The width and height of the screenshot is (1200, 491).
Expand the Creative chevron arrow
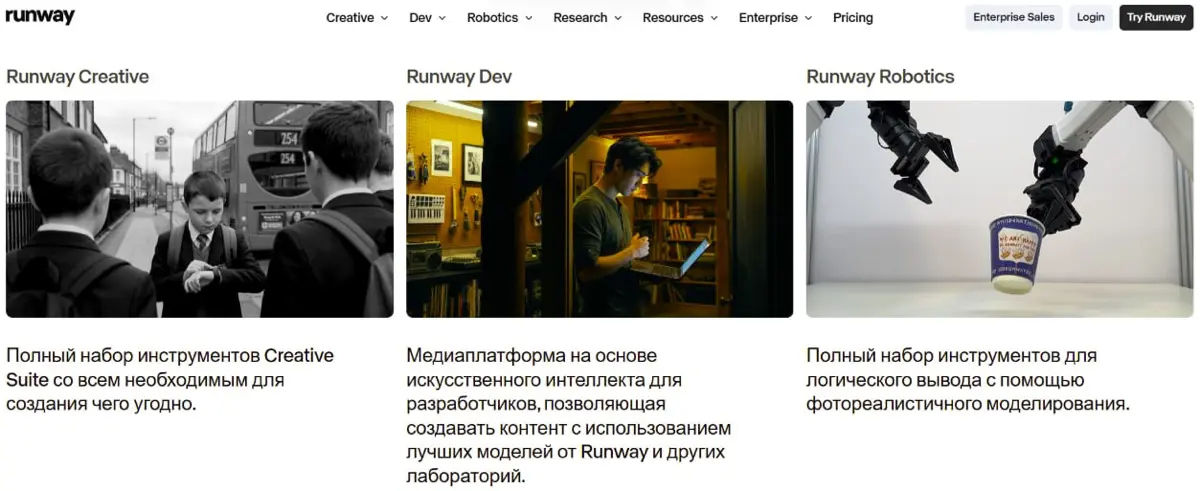[384, 18]
